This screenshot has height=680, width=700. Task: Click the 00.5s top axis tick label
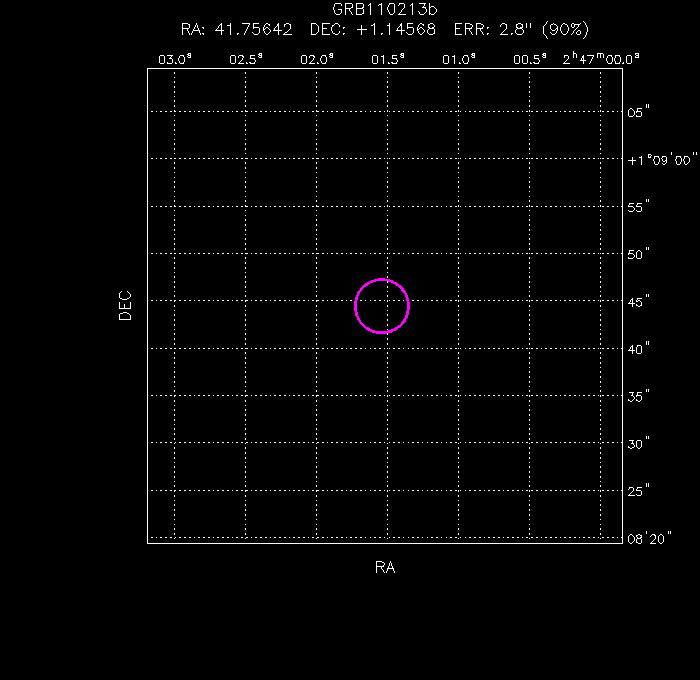(x=529, y=59)
